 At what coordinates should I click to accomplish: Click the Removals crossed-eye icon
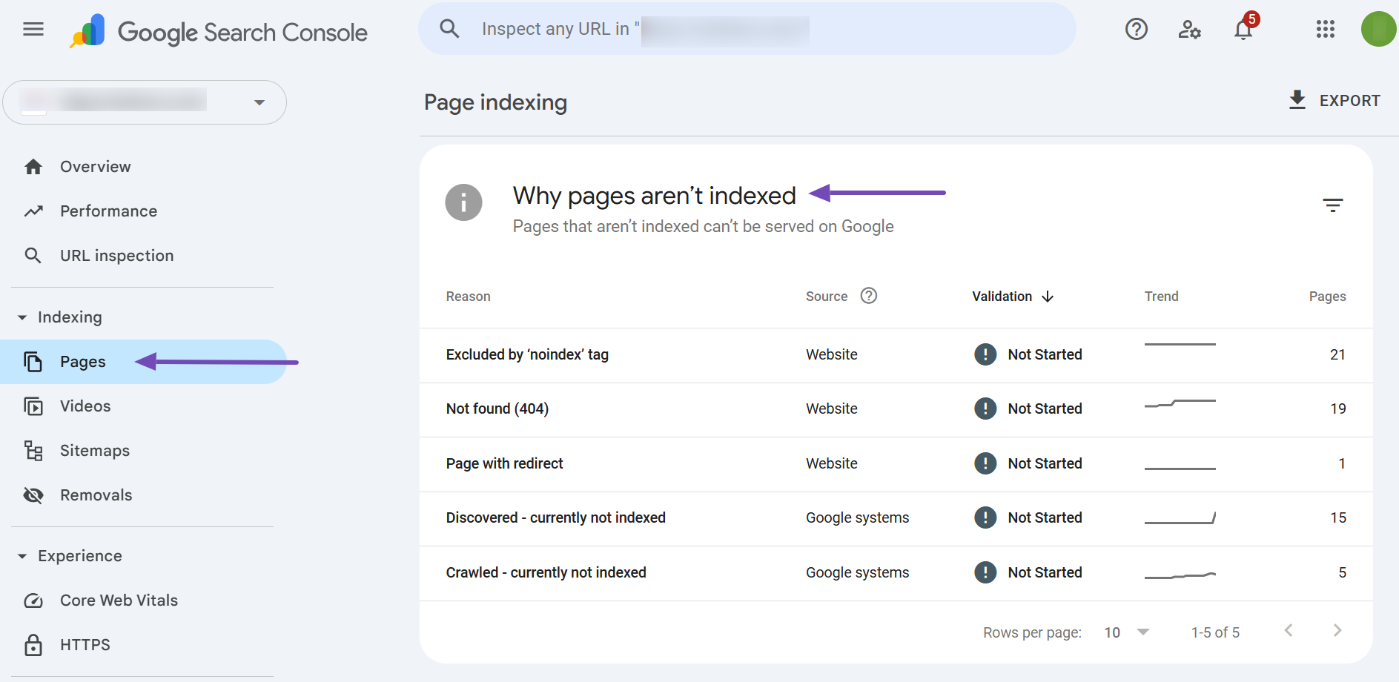(x=33, y=495)
